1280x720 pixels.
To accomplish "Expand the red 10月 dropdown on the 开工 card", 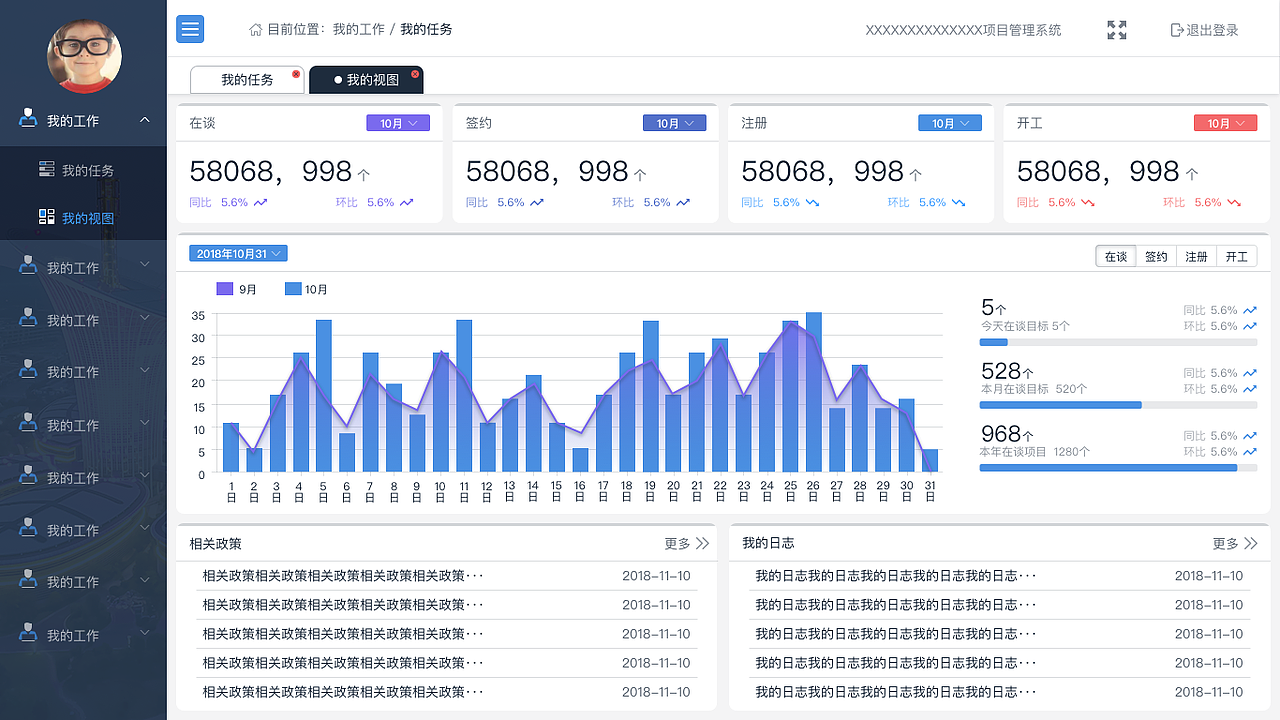I will [x=1225, y=123].
